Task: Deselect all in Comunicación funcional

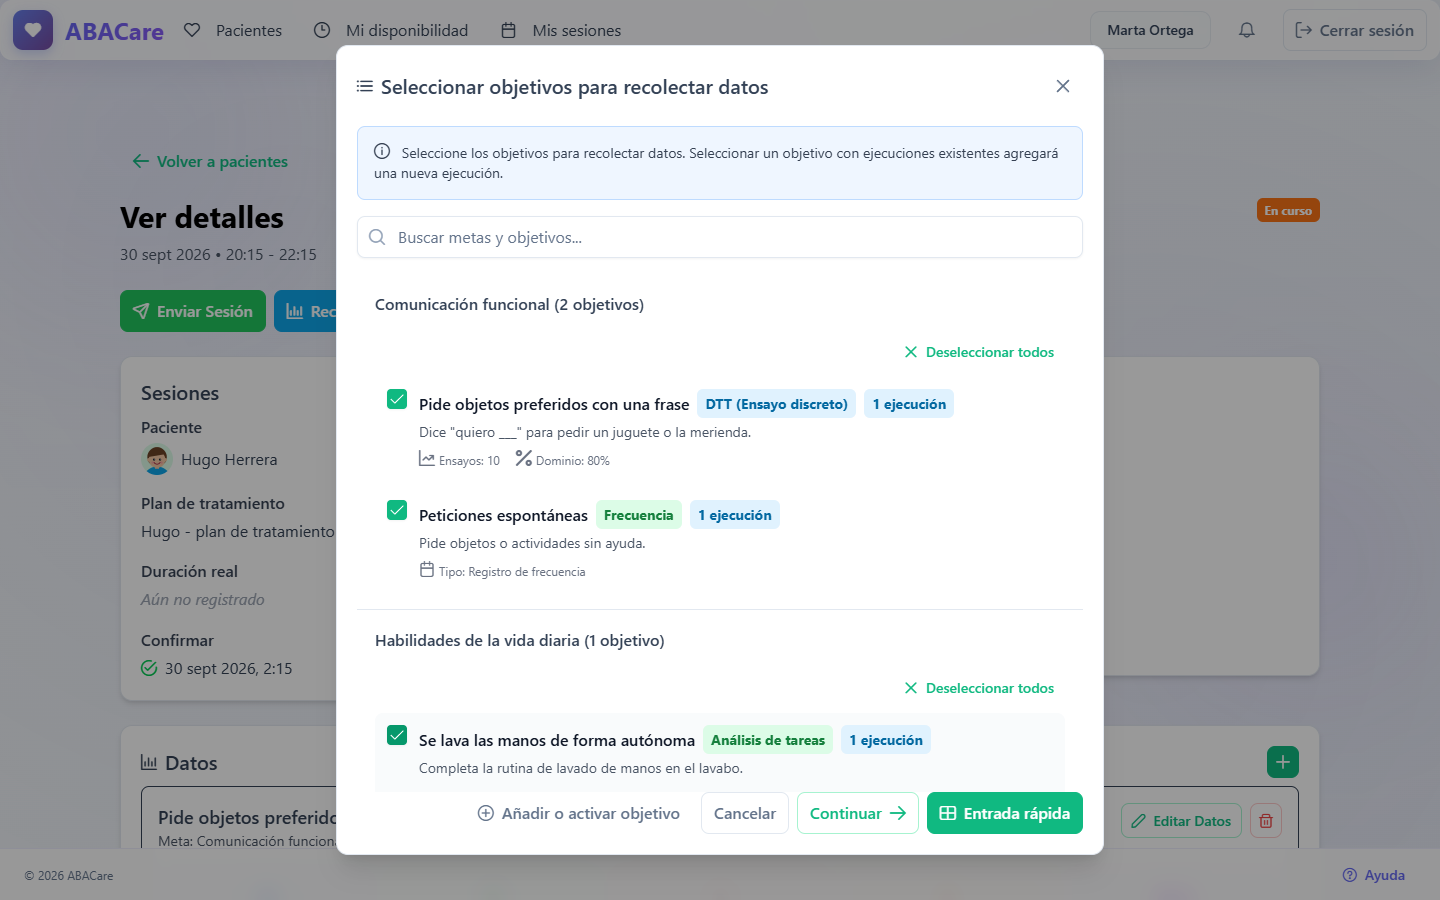Action: pos(979,352)
